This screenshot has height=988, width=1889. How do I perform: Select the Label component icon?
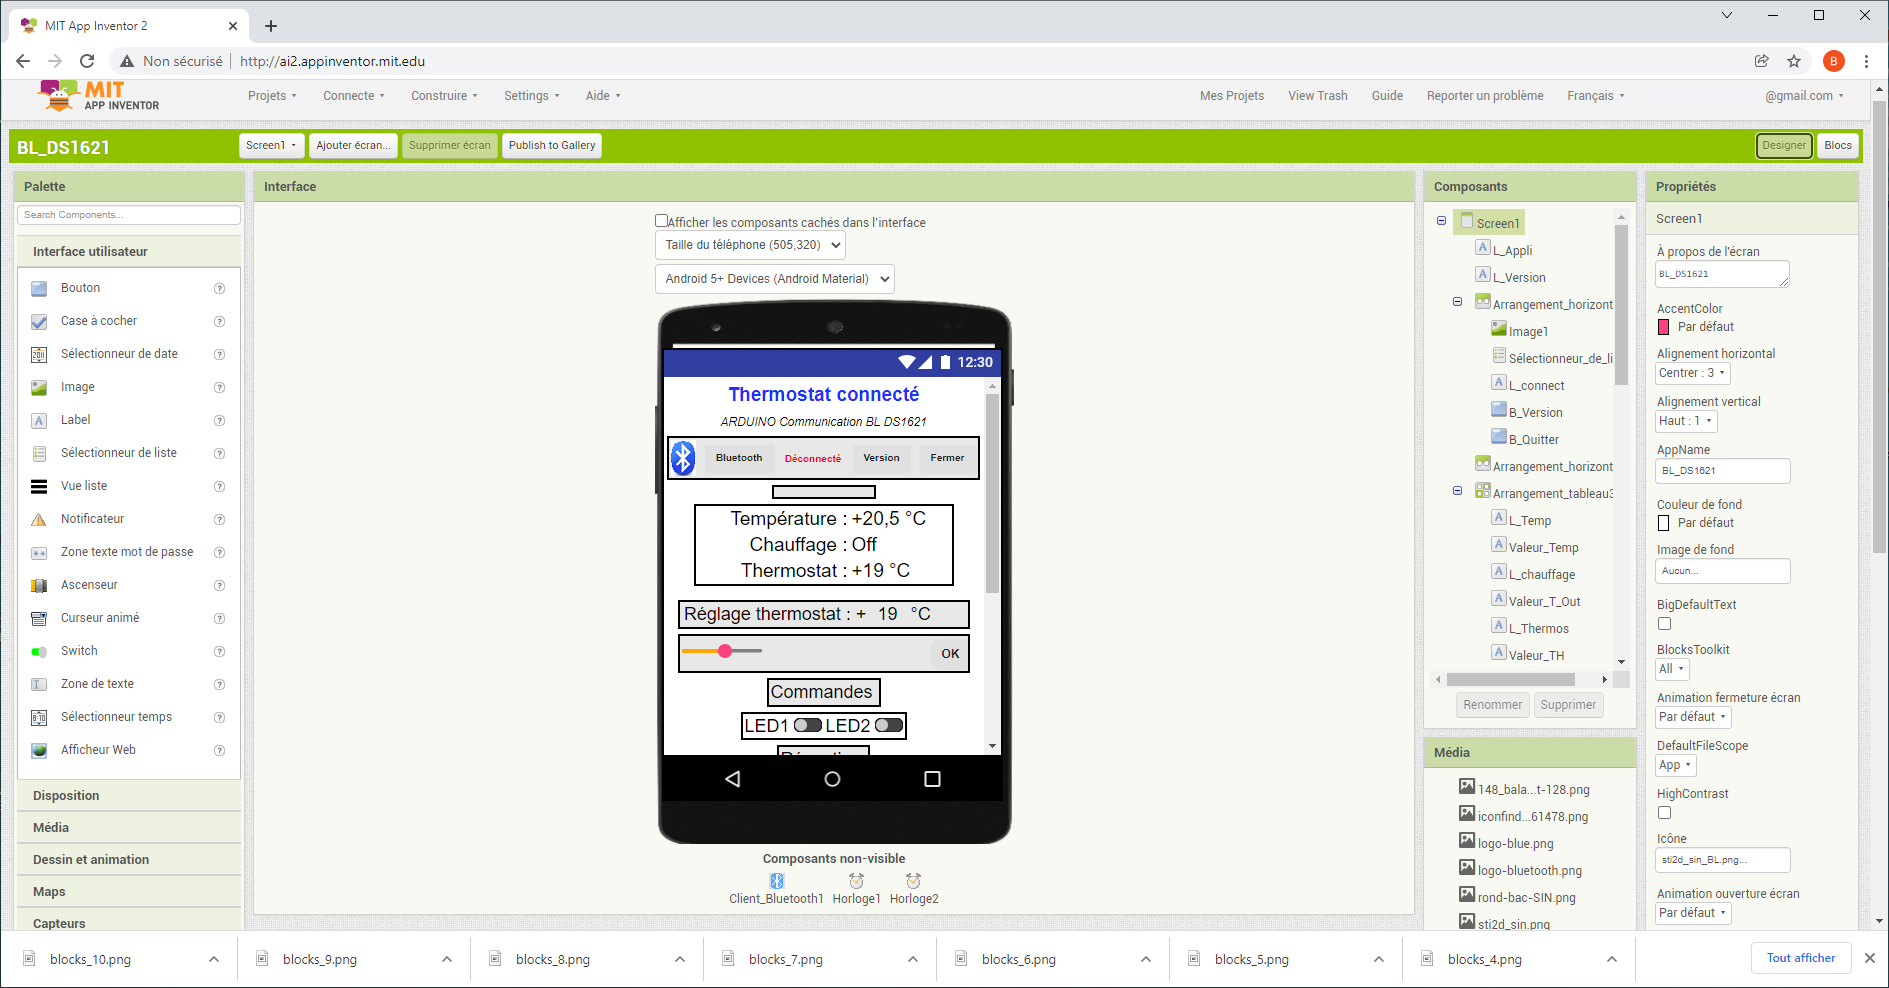[39, 421]
